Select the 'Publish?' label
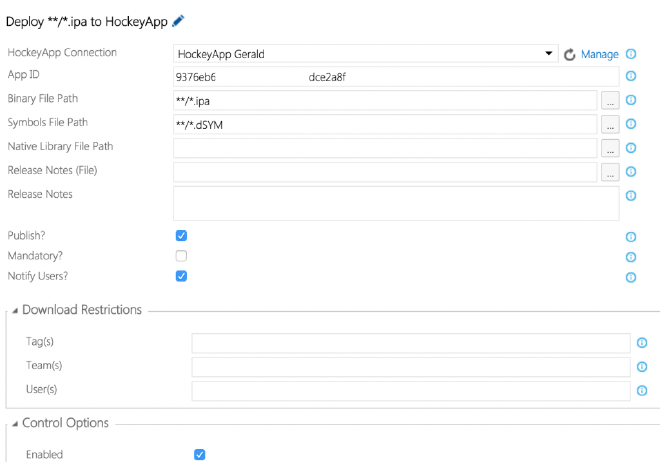The image size is (660, 462). pos(26,236)
